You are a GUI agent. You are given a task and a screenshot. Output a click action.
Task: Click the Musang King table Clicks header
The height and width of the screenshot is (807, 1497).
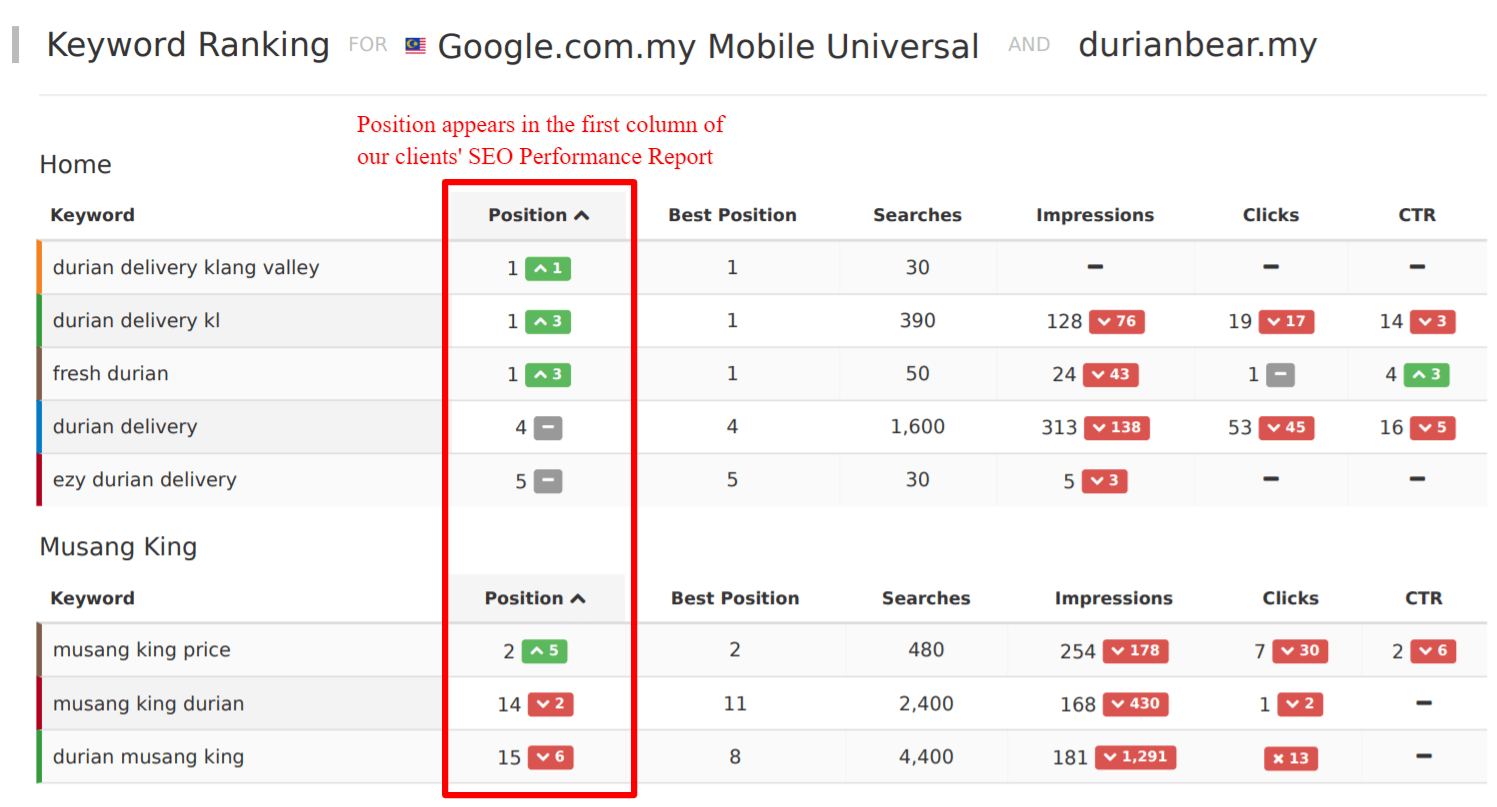point(1290,598)
